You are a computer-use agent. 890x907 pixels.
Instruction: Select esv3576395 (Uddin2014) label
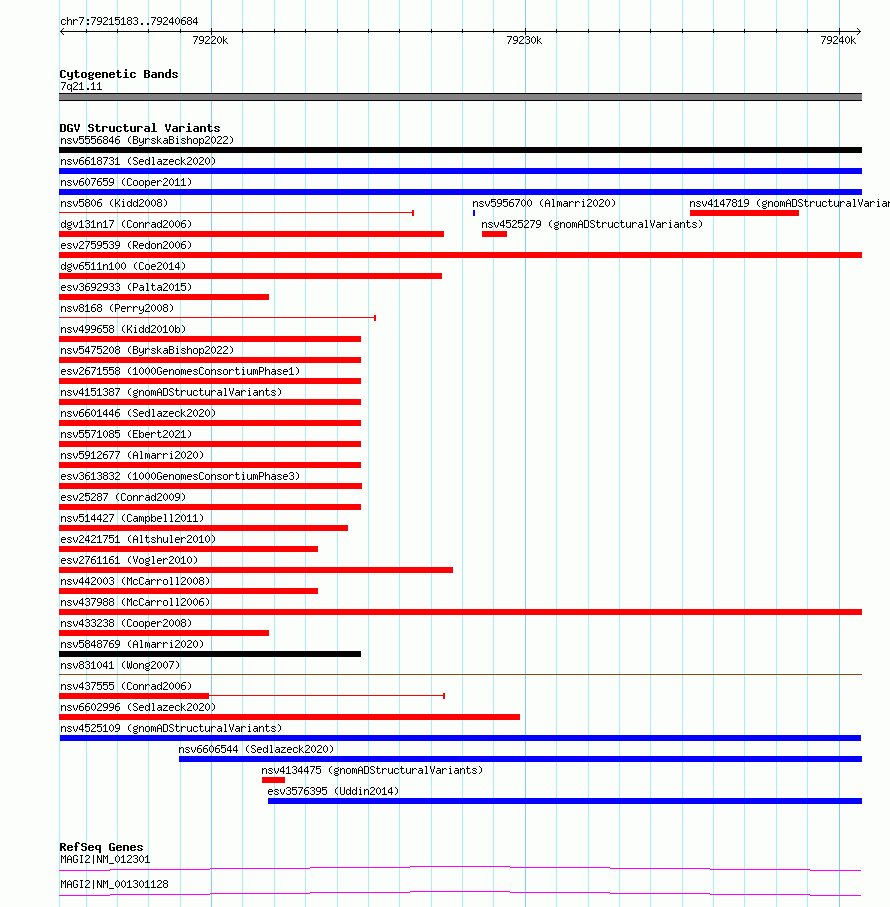point(333,792)
